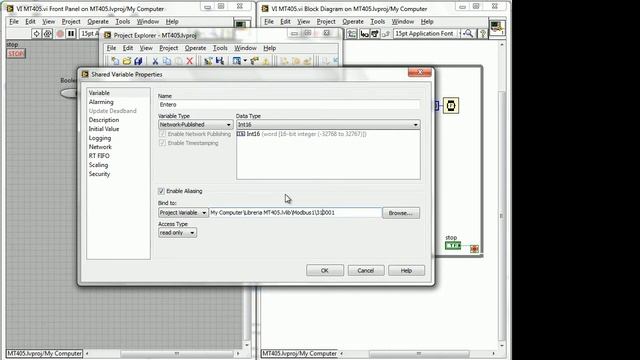Screen dimensions: 640x360
Task: Open View menu in Front Panel window
Action: [48, 22]
